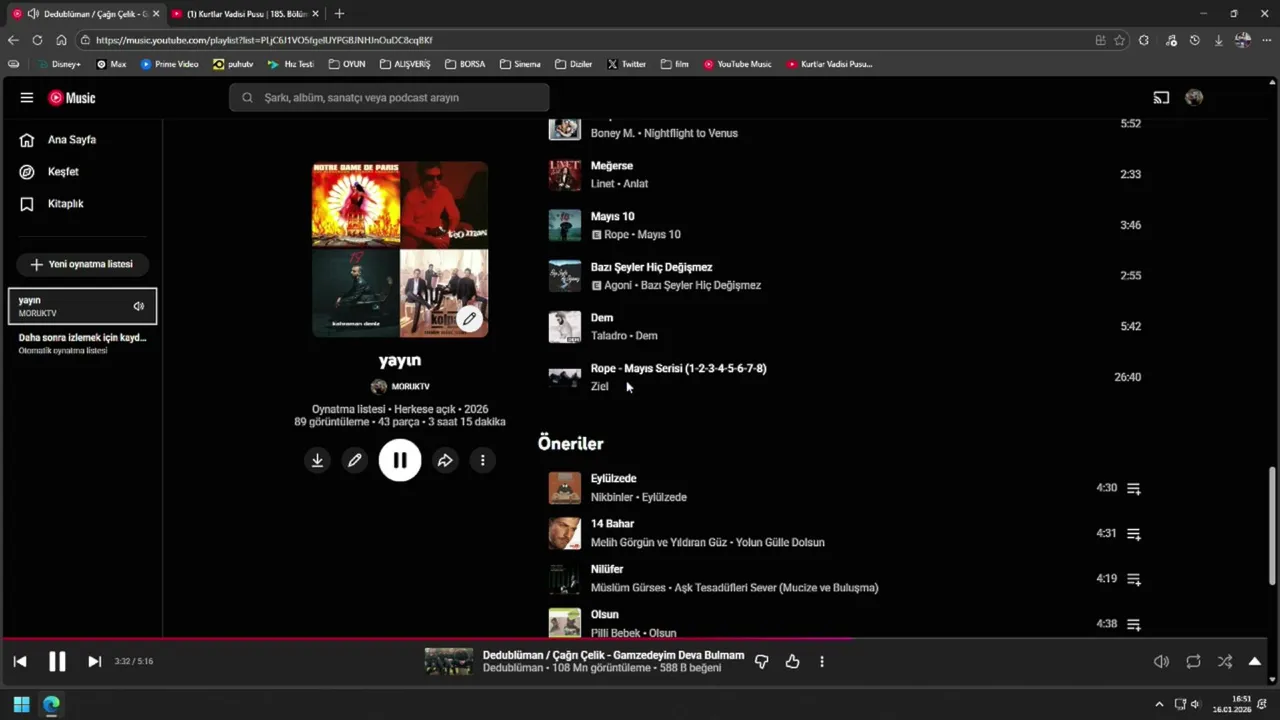Viewport: 1280px width, 720px height.
Task: Open the OYUN bookmarks folder
Action: (347, 64)
